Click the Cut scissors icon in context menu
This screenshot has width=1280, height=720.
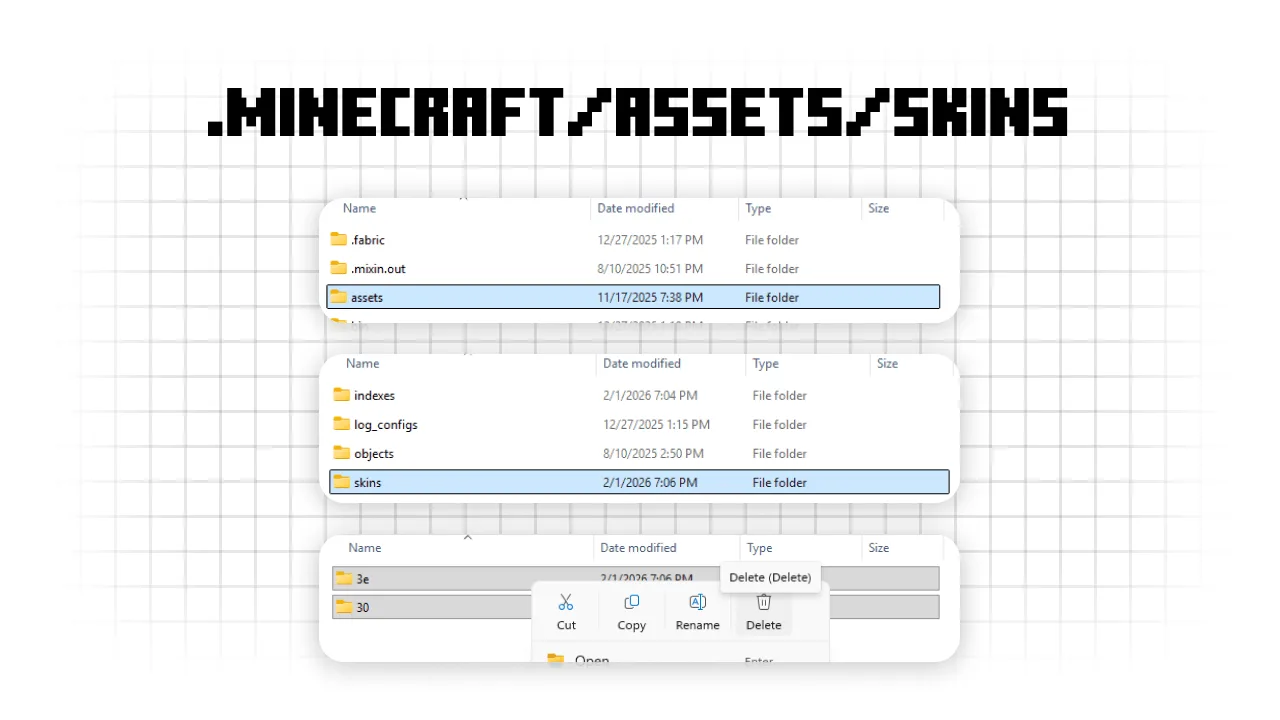click(566, 602)
